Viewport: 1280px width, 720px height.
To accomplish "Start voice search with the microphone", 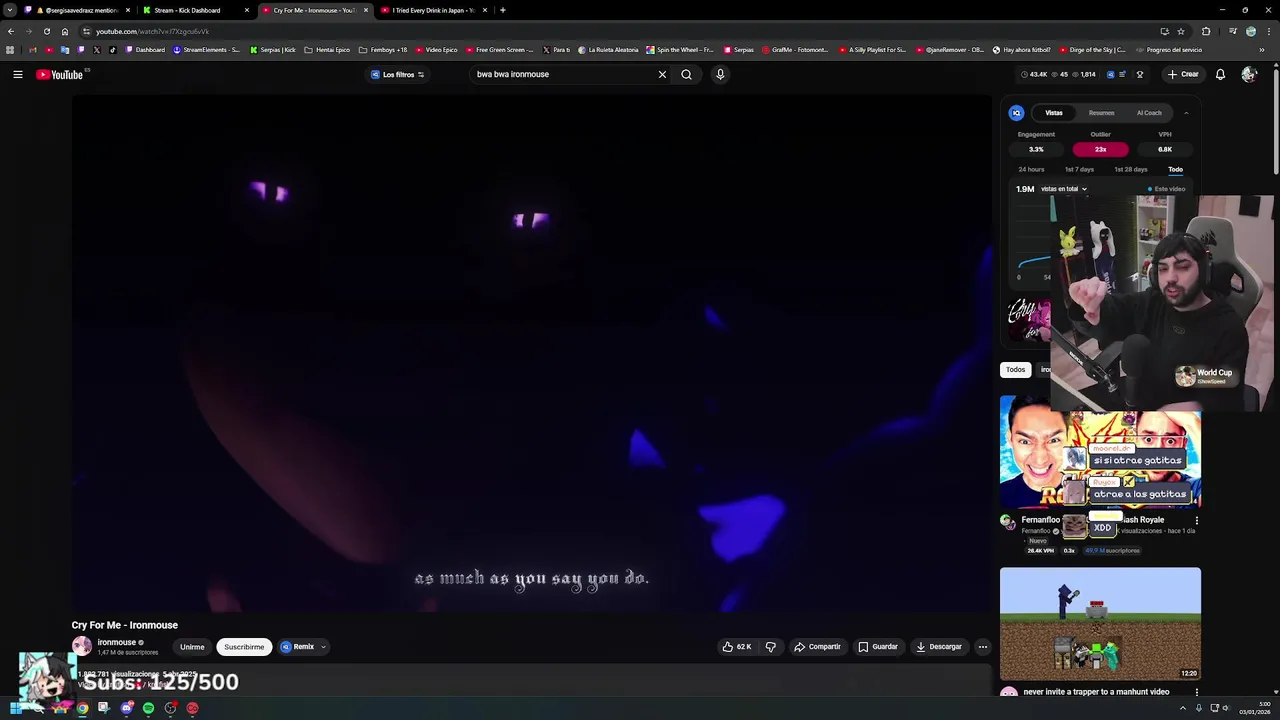I will 720,74.
